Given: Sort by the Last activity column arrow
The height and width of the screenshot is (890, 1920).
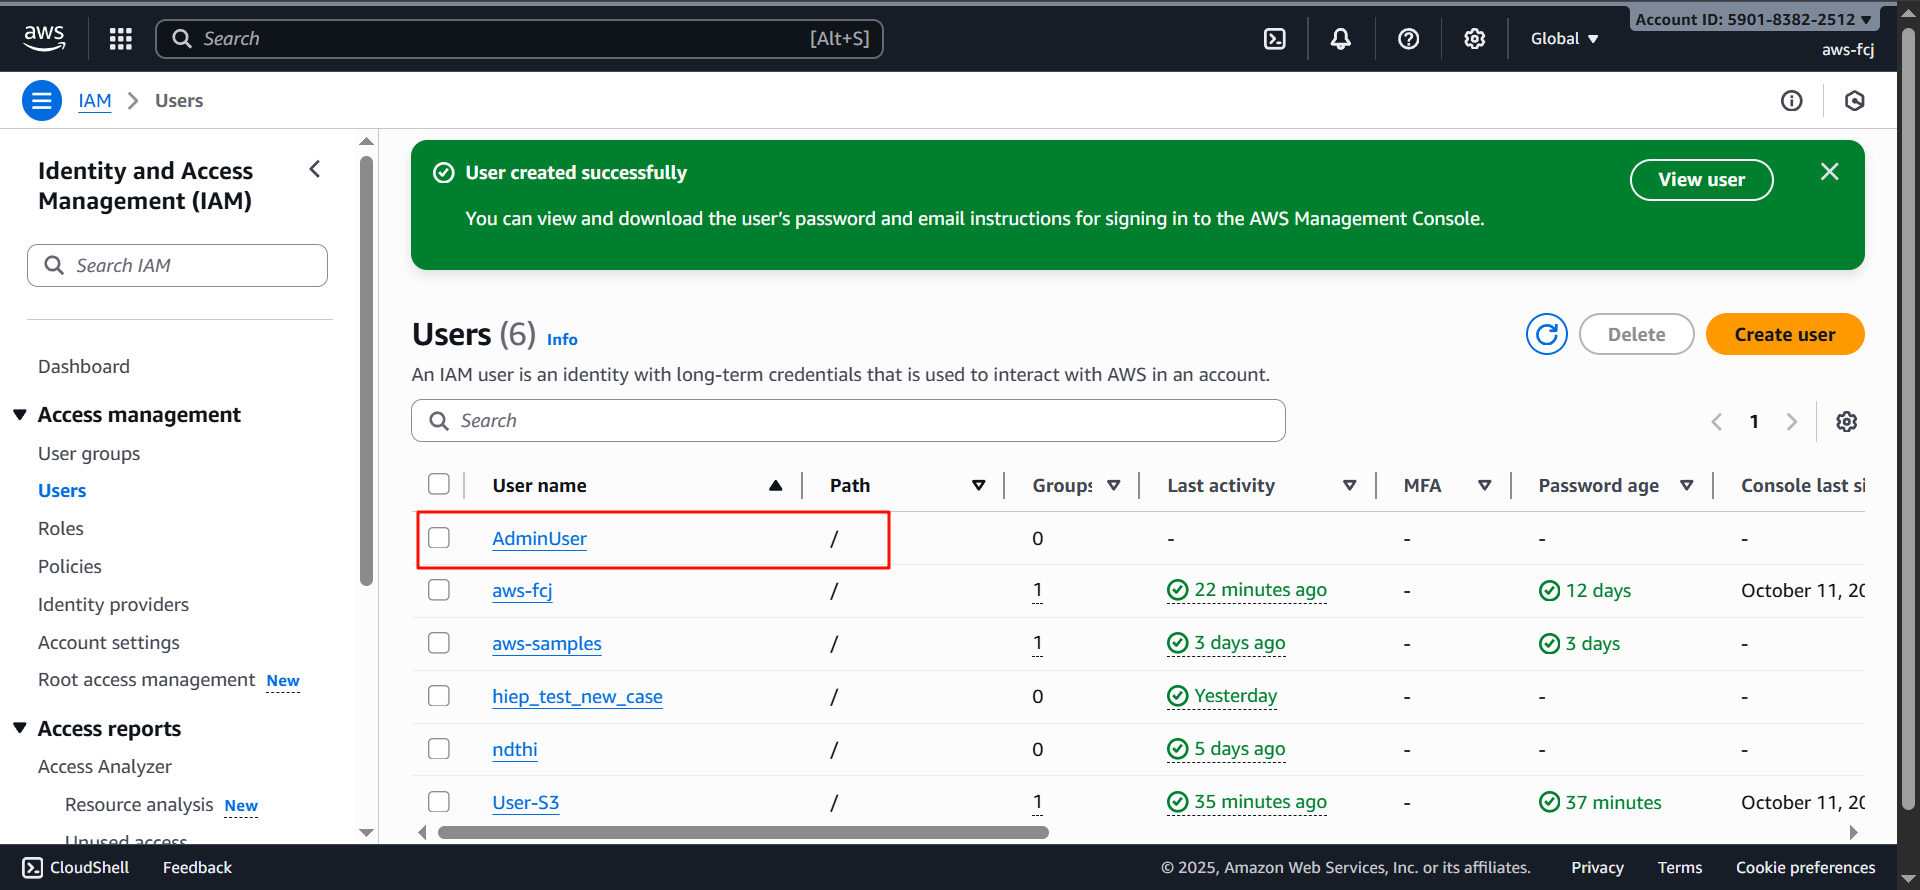Looking at the screenshot, I should point(1350,486).
